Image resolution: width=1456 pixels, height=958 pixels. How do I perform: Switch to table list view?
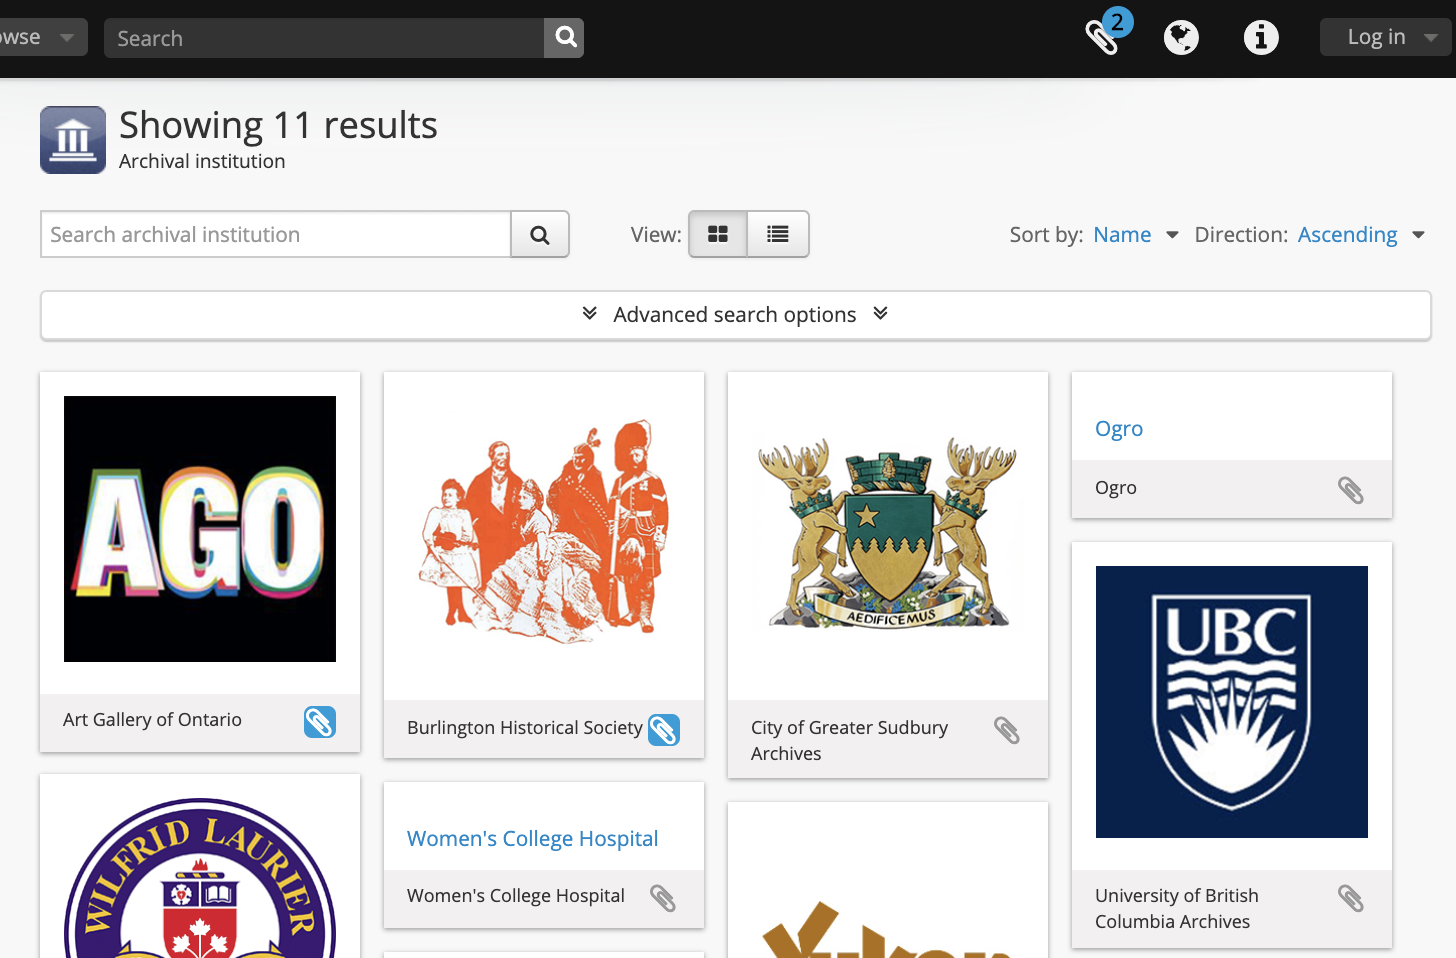pos(778,235)
